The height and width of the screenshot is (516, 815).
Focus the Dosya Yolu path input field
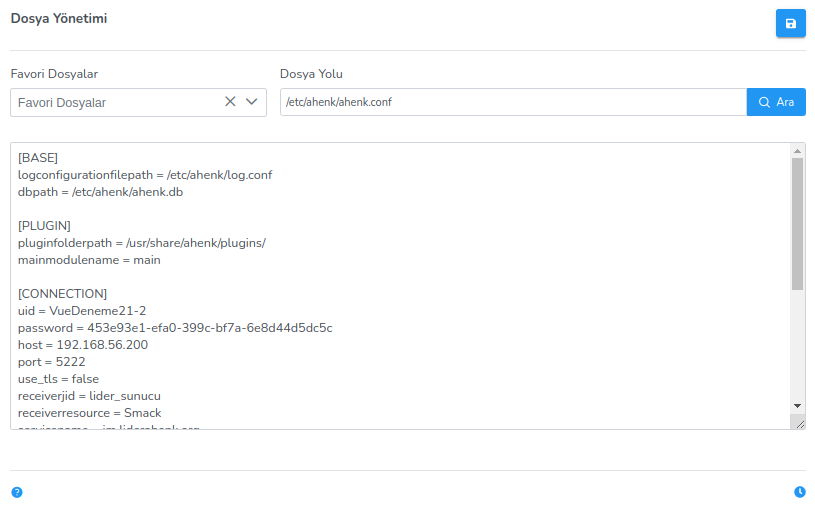click(x=512, y=102)
